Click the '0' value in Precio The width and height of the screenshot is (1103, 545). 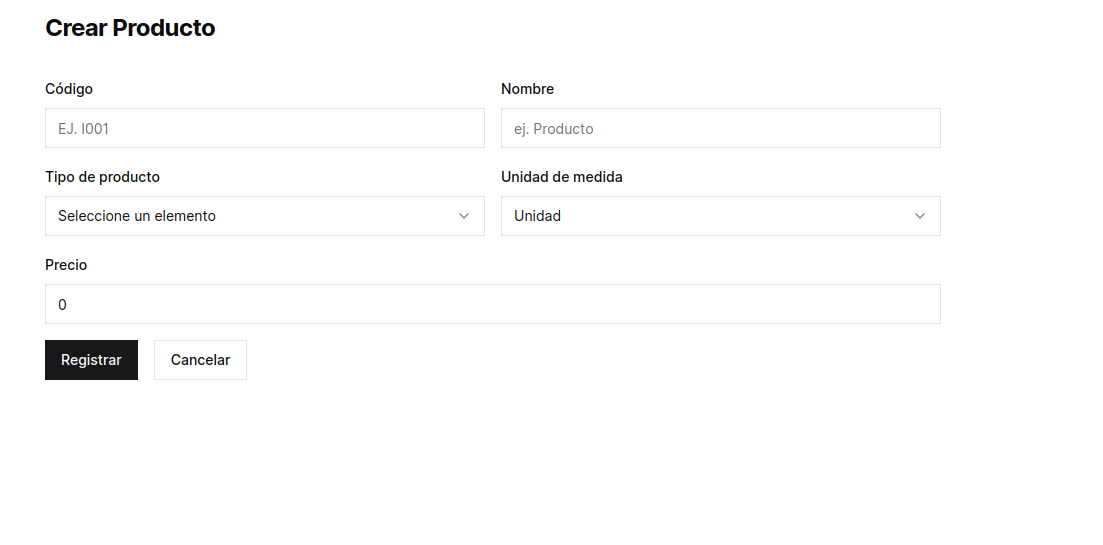pyautogui.click(x=62, y=305)
